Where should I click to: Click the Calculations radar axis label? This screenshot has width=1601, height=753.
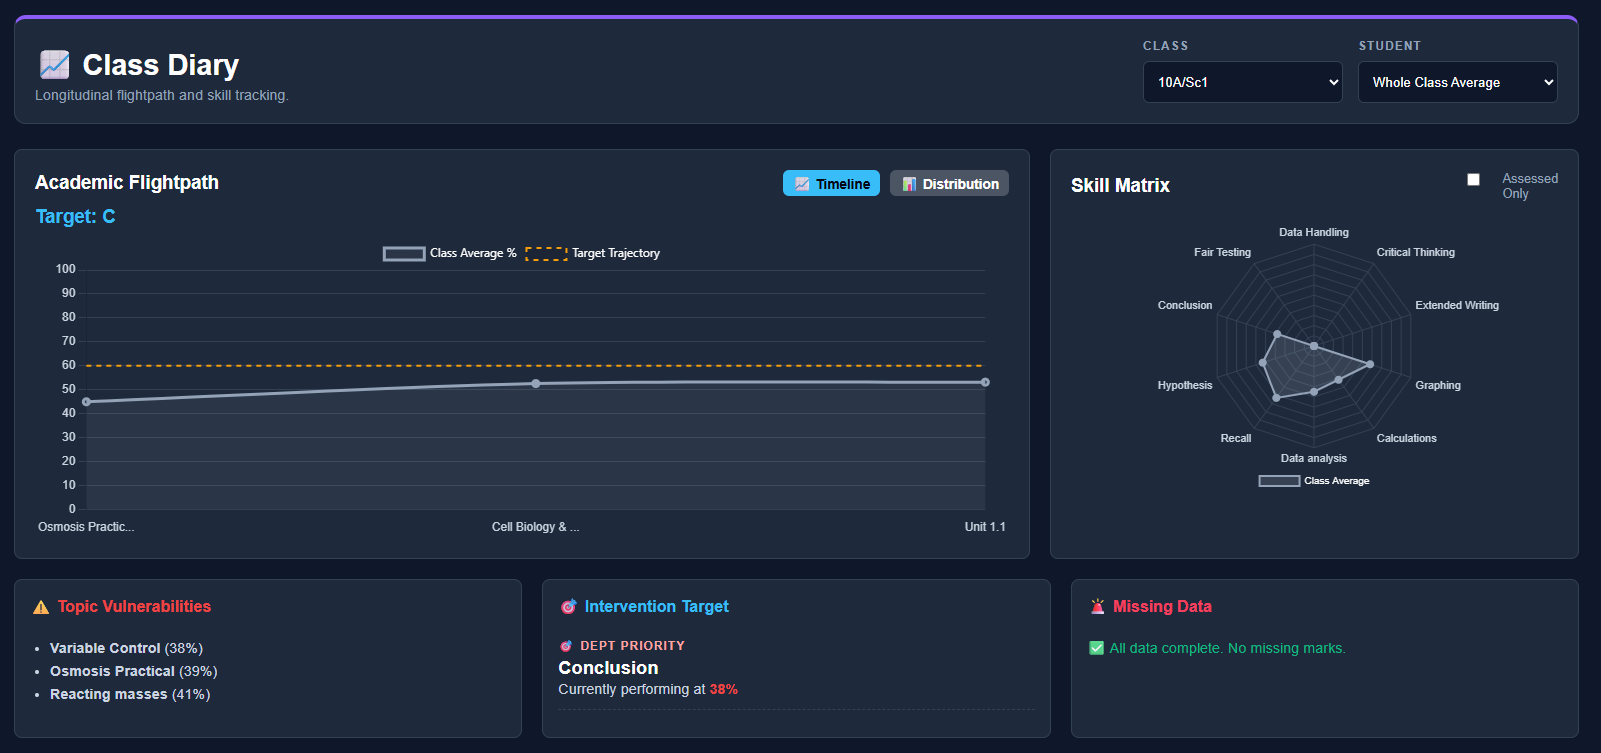coord(1407,438)
